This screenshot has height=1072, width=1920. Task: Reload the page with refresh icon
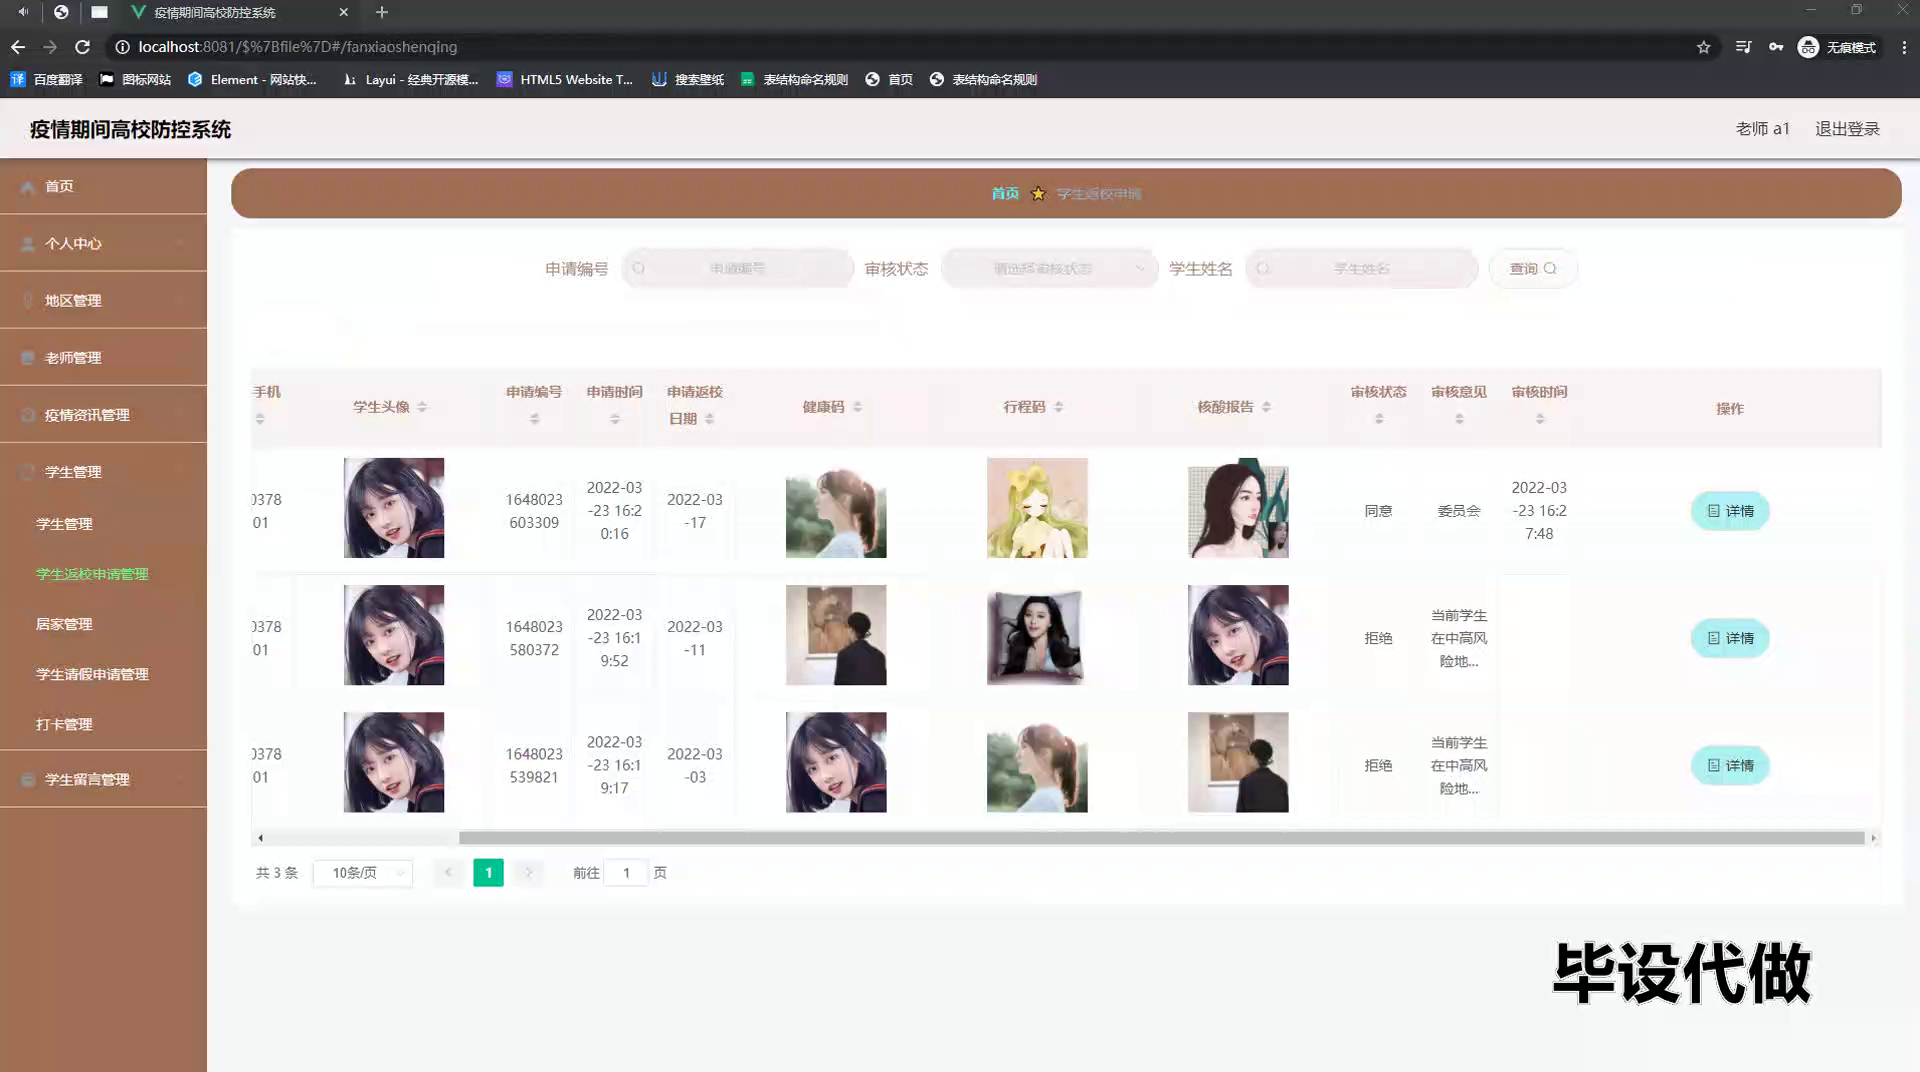tap(83, 47)
